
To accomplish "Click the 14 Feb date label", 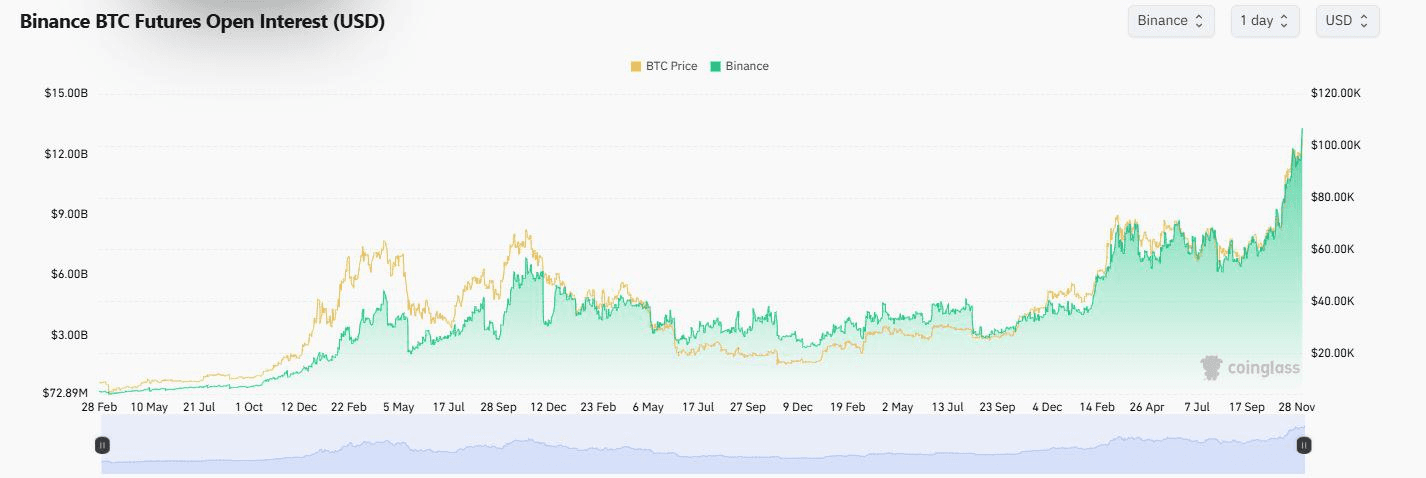I will 1097,407.
